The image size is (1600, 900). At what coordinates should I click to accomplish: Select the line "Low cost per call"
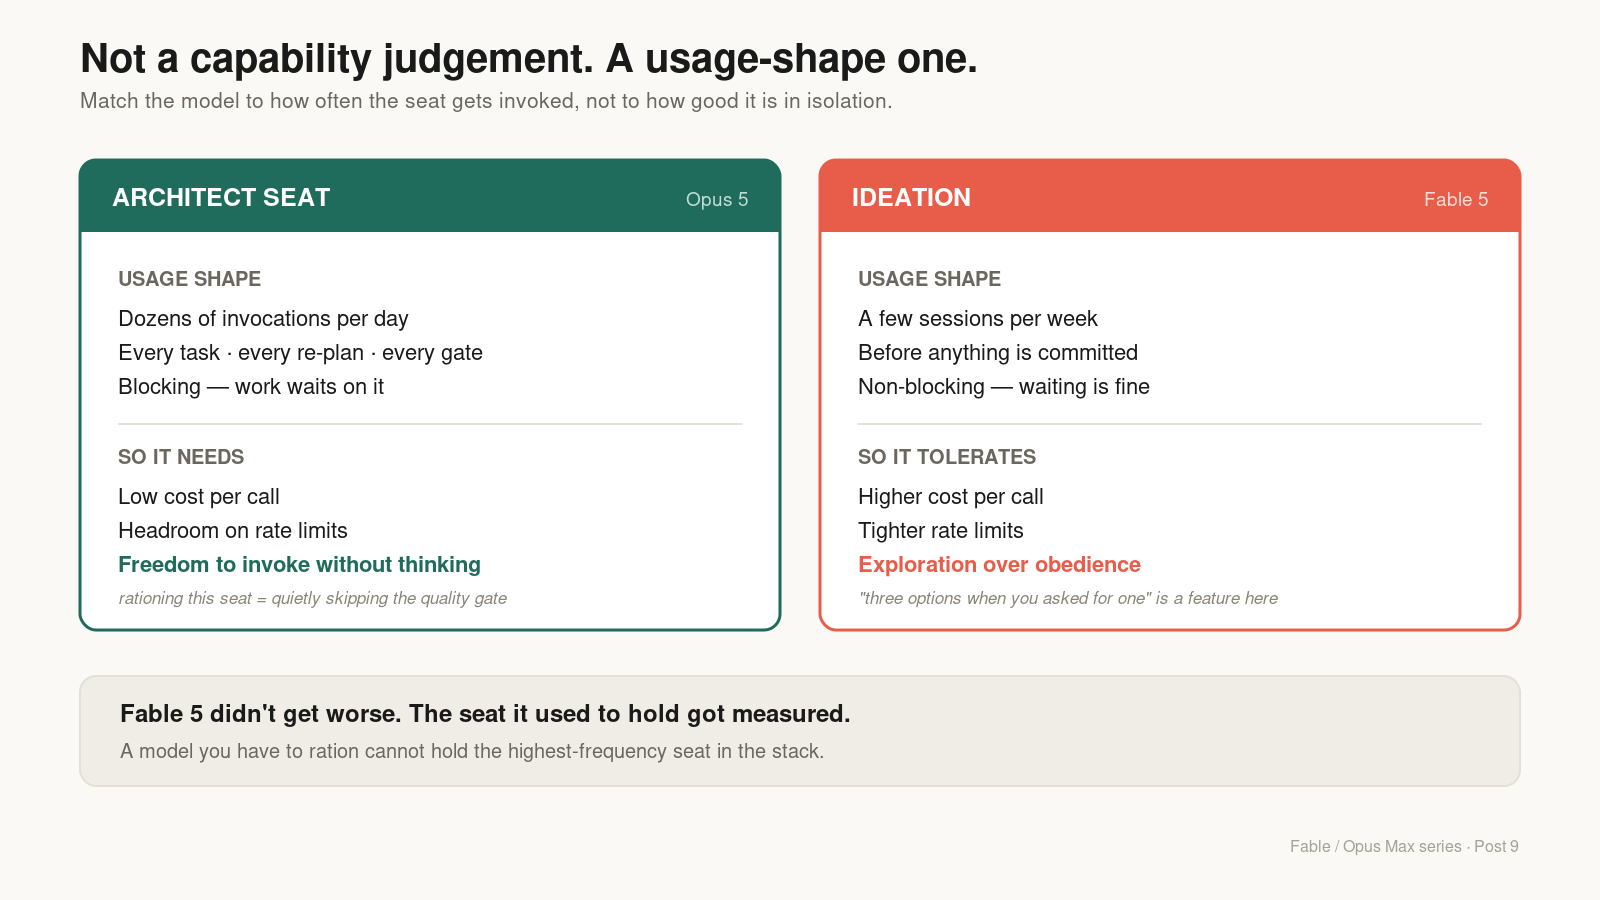(199, 497)
